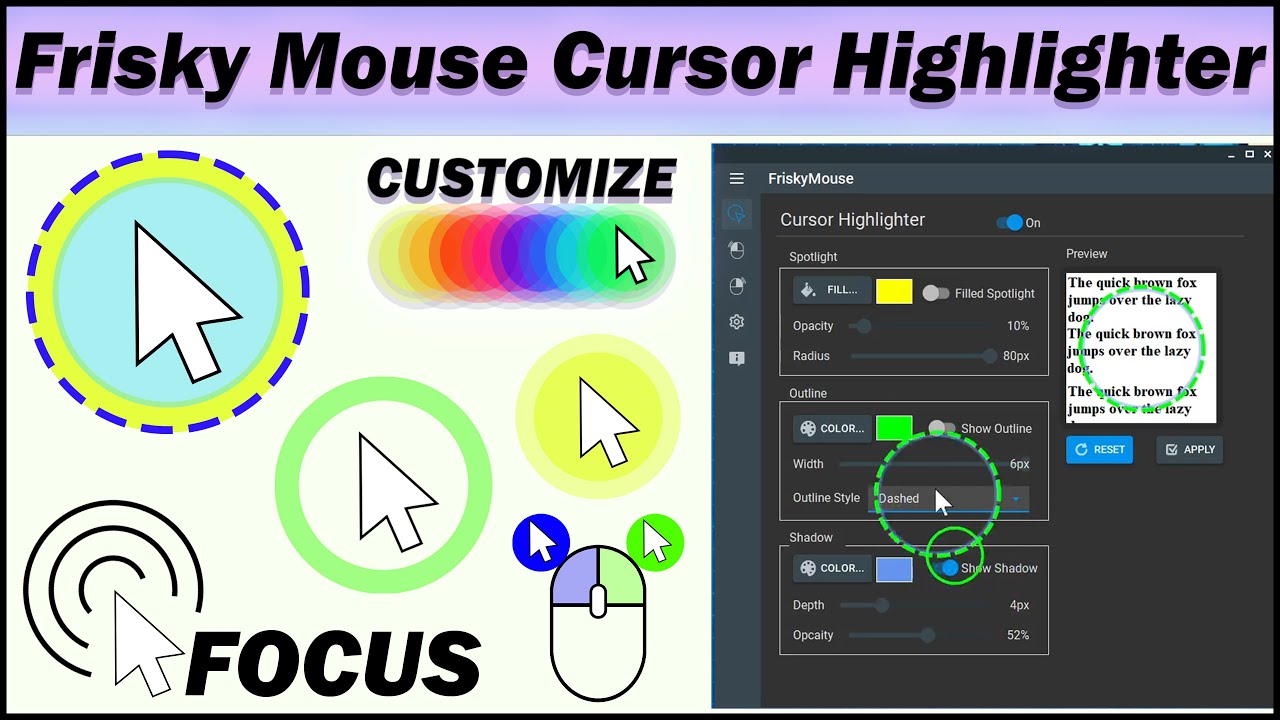Open the info/about sidebar icon
The height and width of the screenshot is (720, 1280).
[737, 358]
